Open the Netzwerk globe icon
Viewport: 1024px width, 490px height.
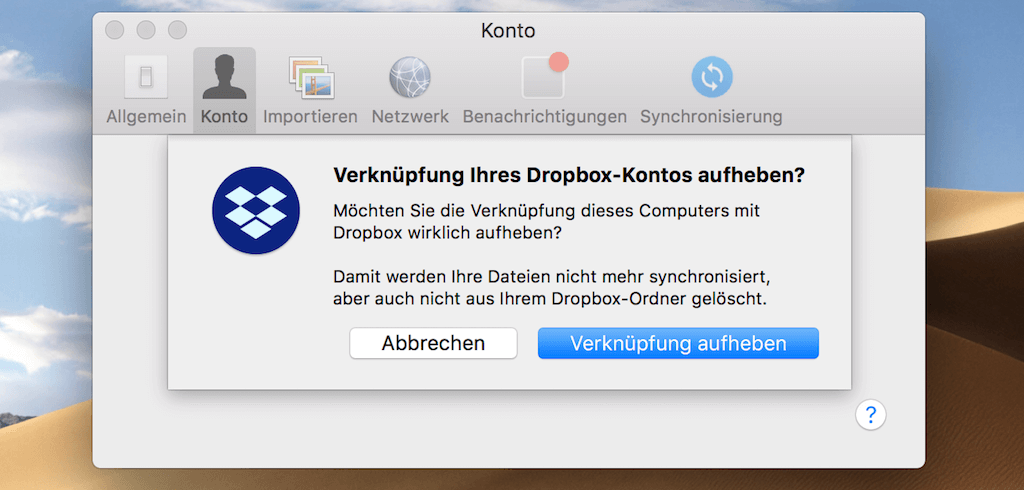tap(410, 77)
